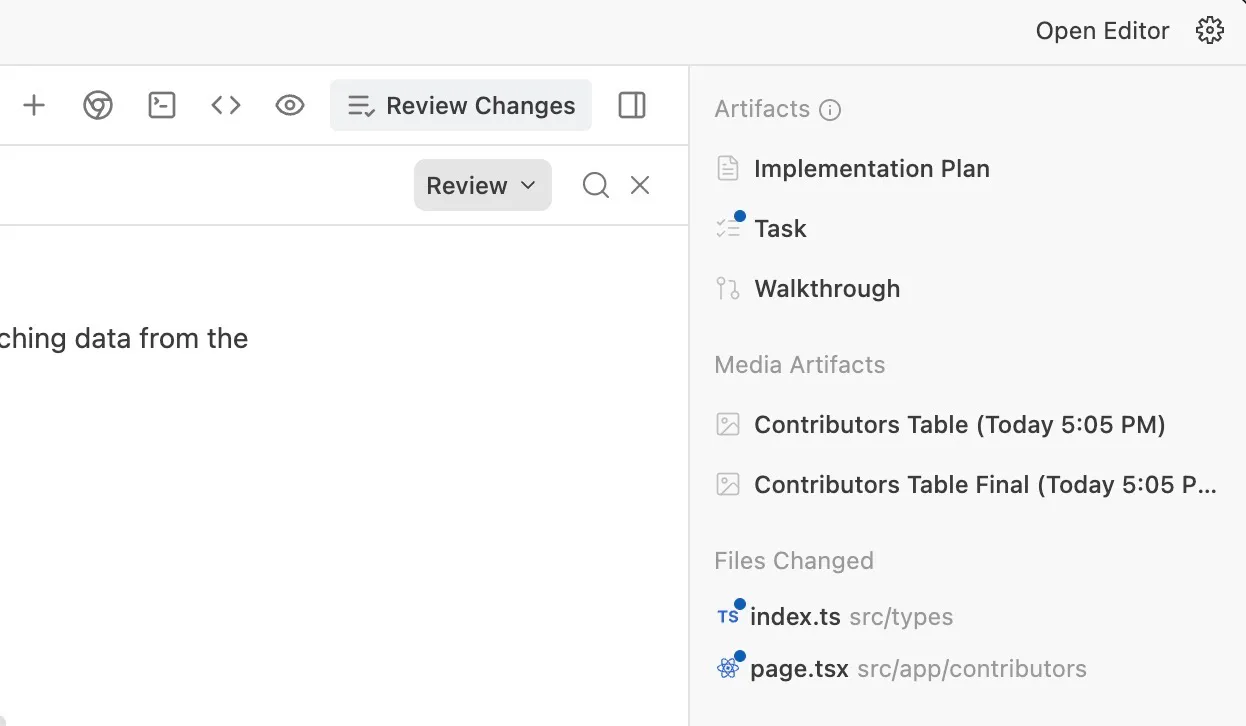Click the Open Editor button
This screenshot has height=726, width=1246.
click(x=1102, y=30)
